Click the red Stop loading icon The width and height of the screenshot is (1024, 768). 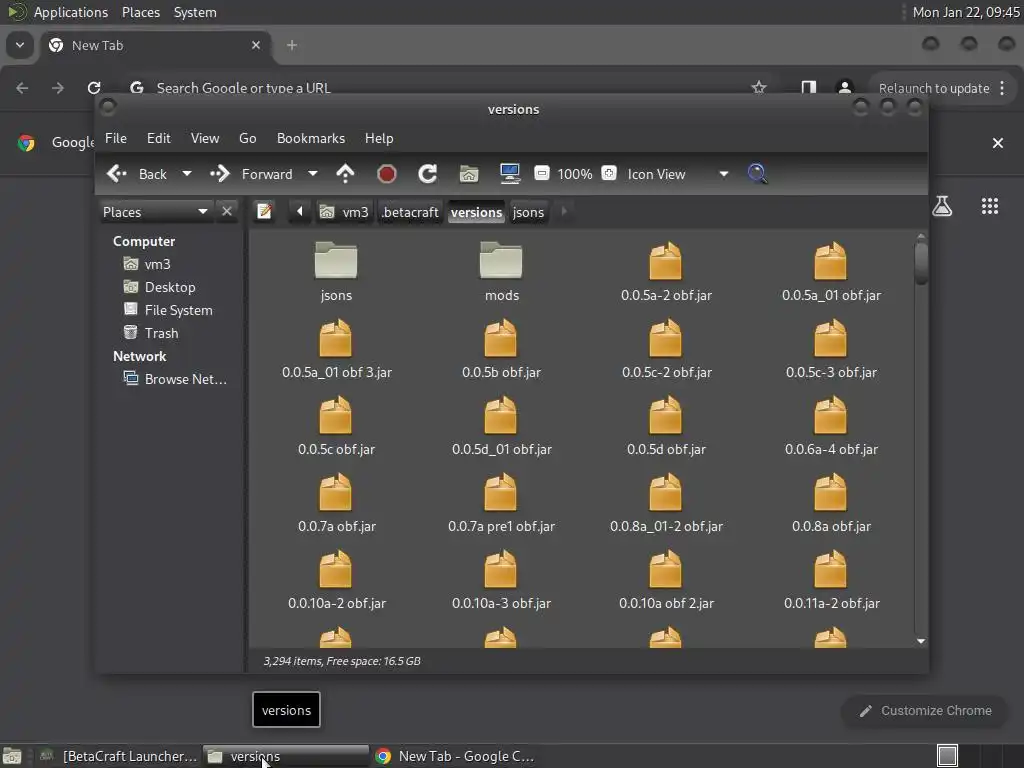(387, 174)
